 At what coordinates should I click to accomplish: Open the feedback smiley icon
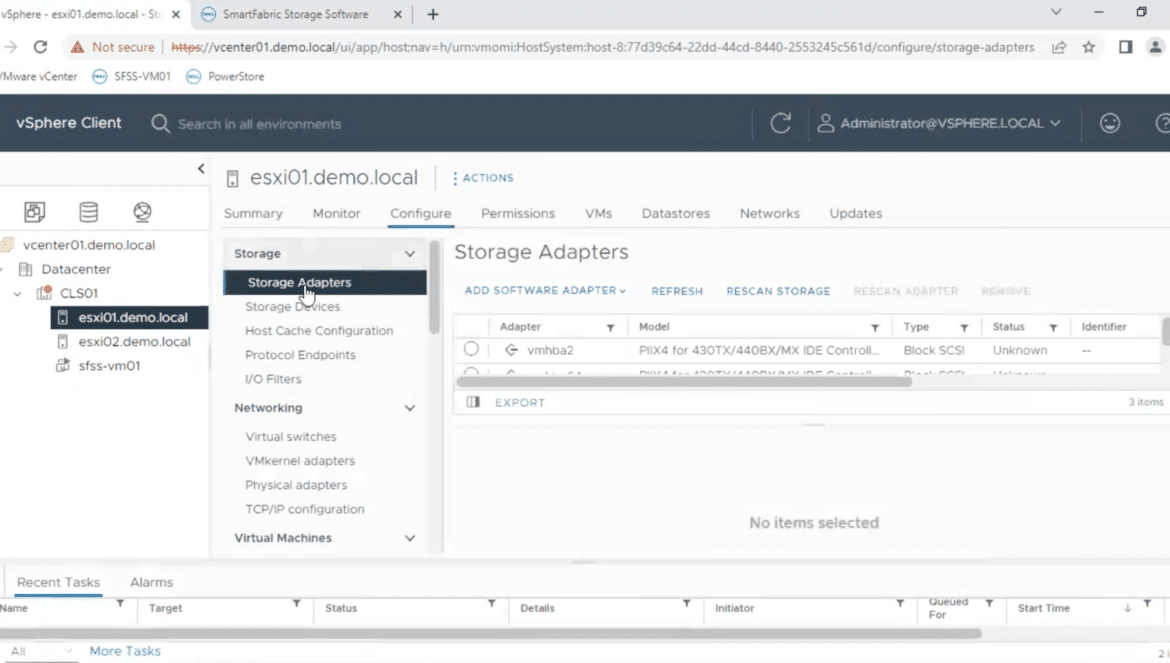[1110, 123]
